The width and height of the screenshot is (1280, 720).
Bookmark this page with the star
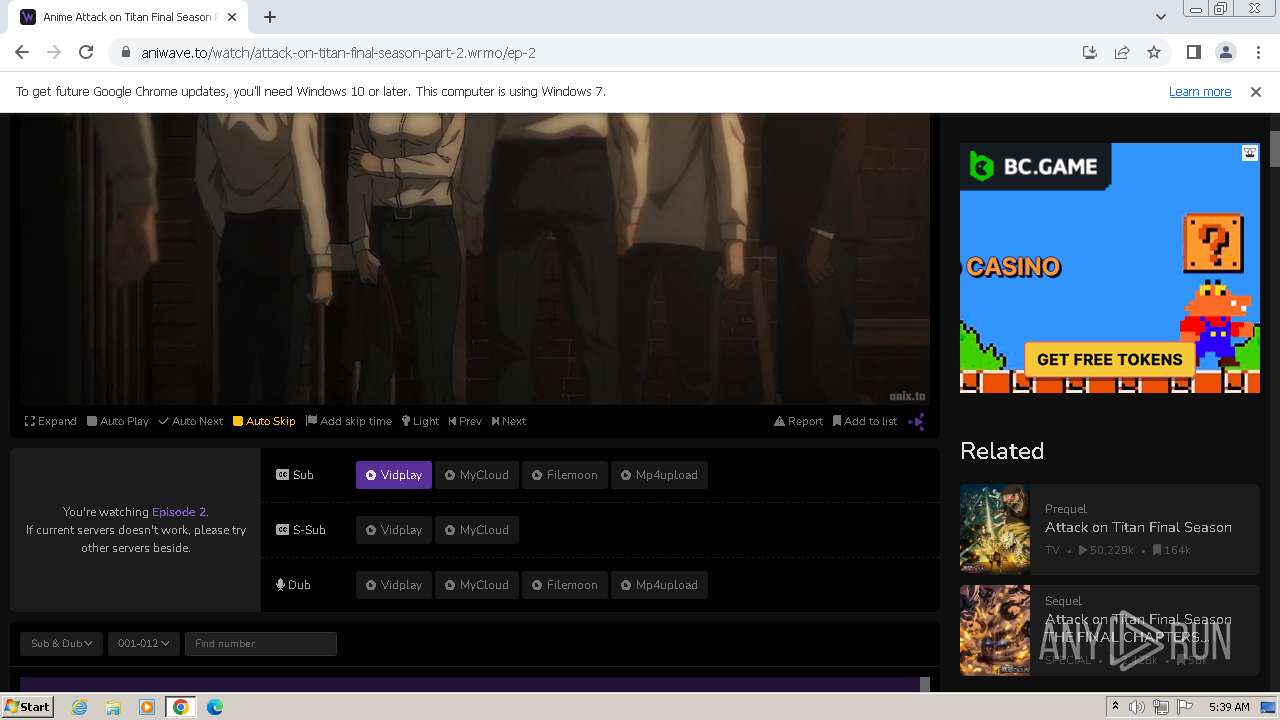(1154, 52)
